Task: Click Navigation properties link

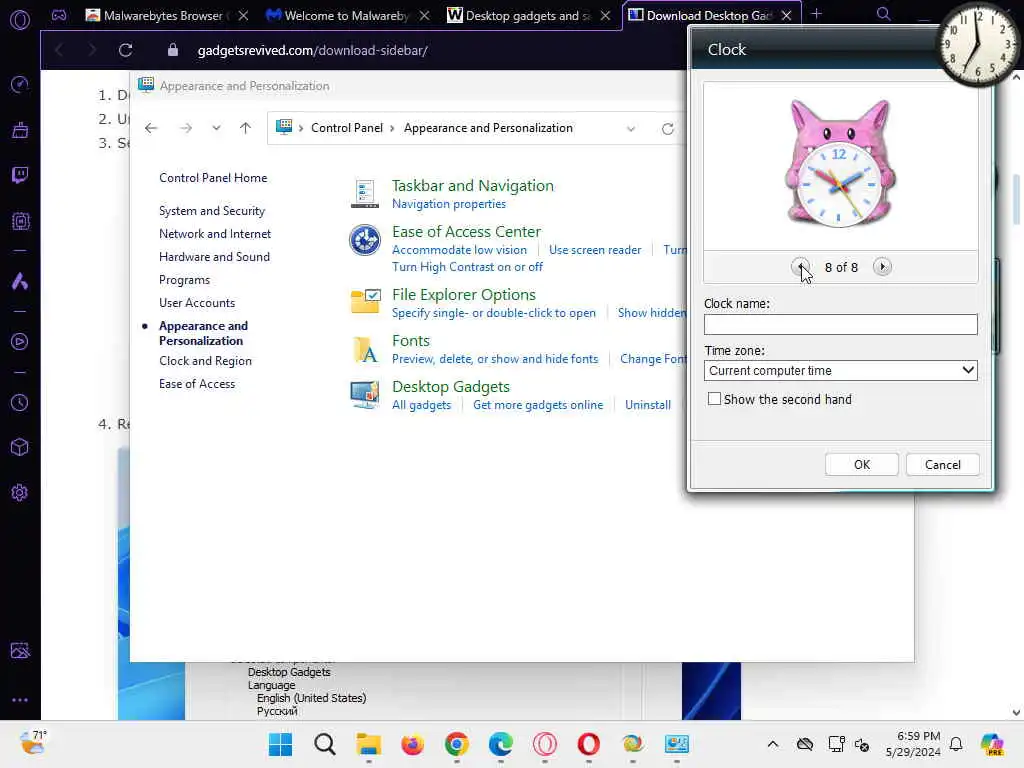Action: (x=449, y=204)
